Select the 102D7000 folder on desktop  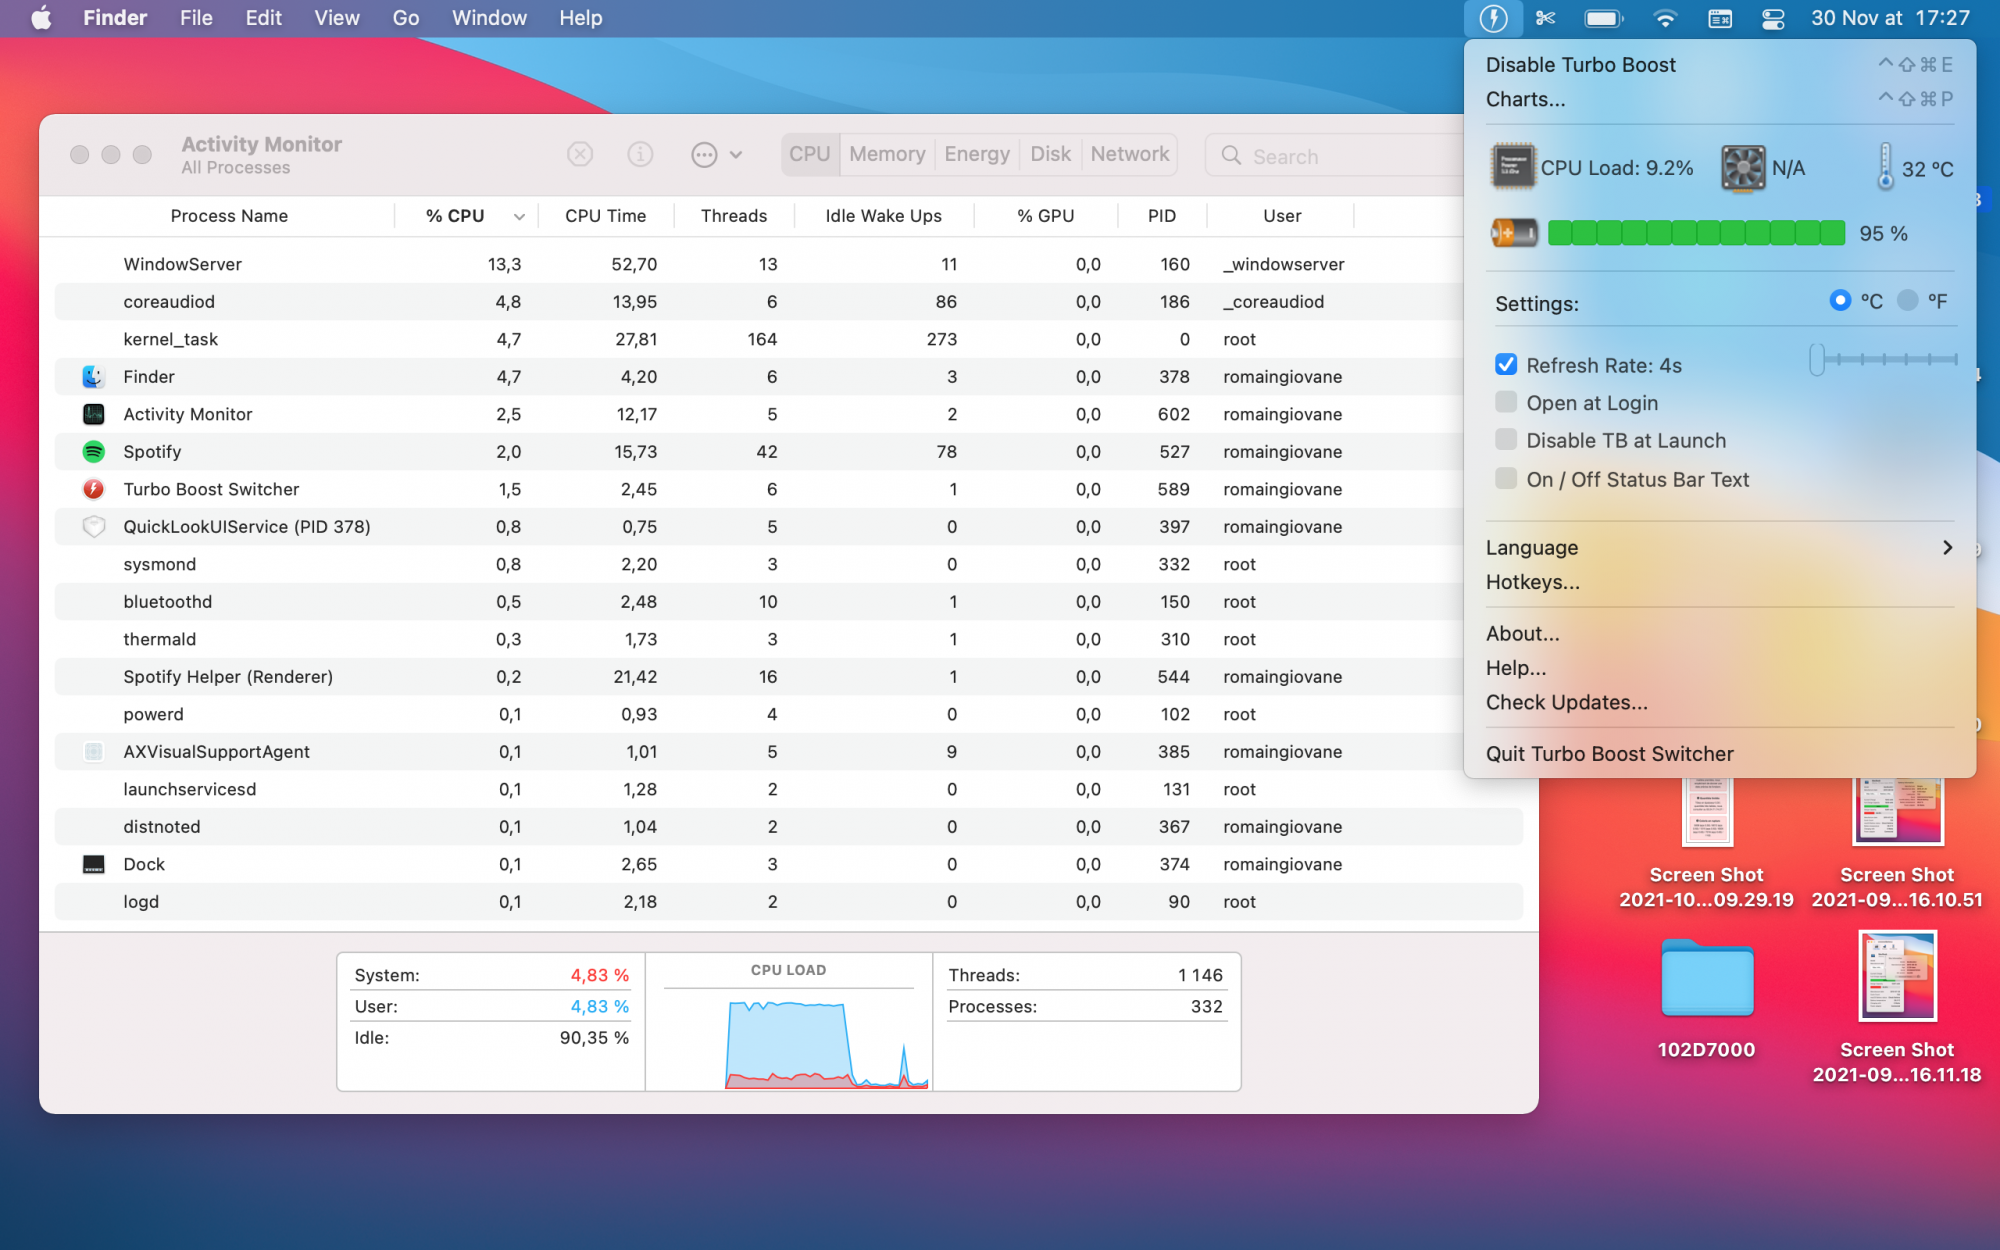coord(1706,978)
